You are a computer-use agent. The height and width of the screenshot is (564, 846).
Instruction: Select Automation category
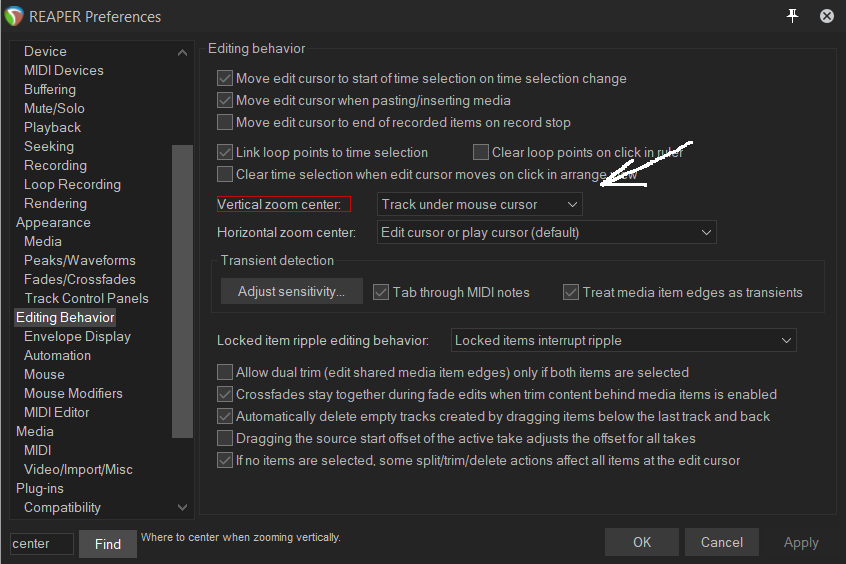pyautogui.click(x=57, y=356)
